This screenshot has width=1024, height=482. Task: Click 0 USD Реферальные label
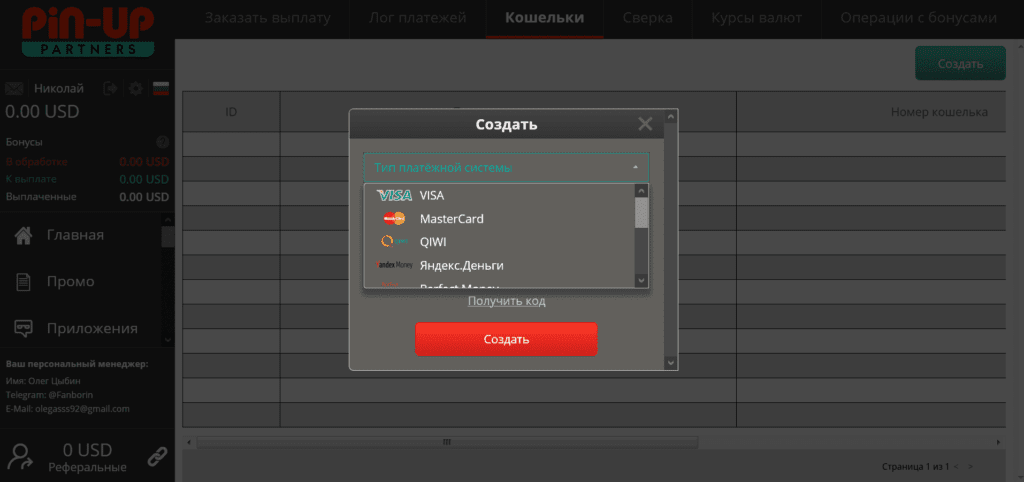[x=88, y=458]
